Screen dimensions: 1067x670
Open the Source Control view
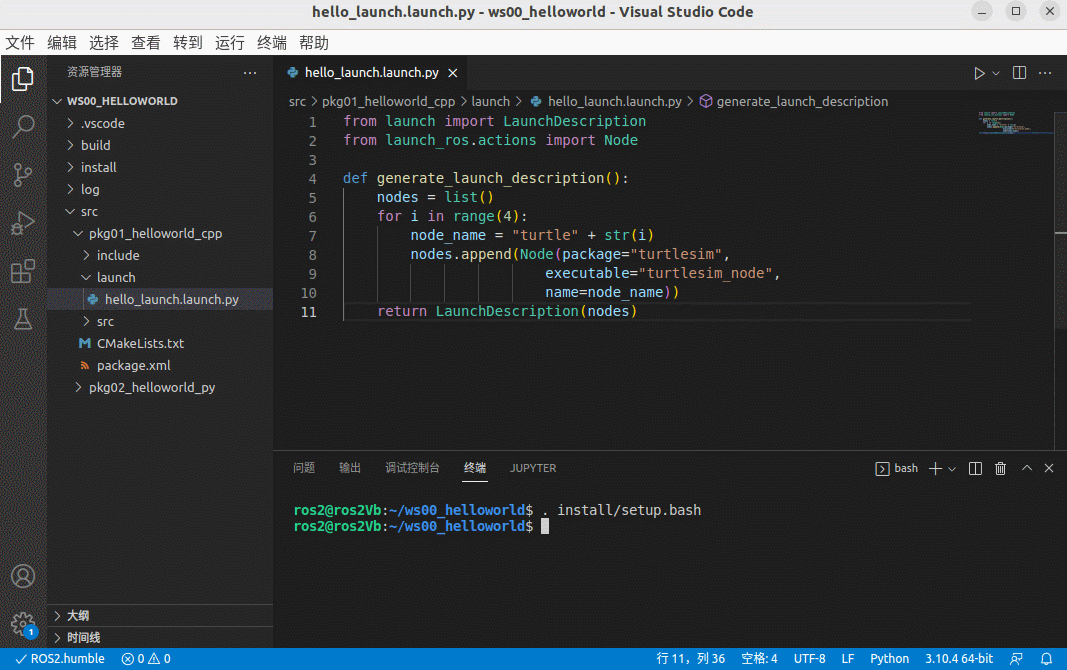point(23,175)
